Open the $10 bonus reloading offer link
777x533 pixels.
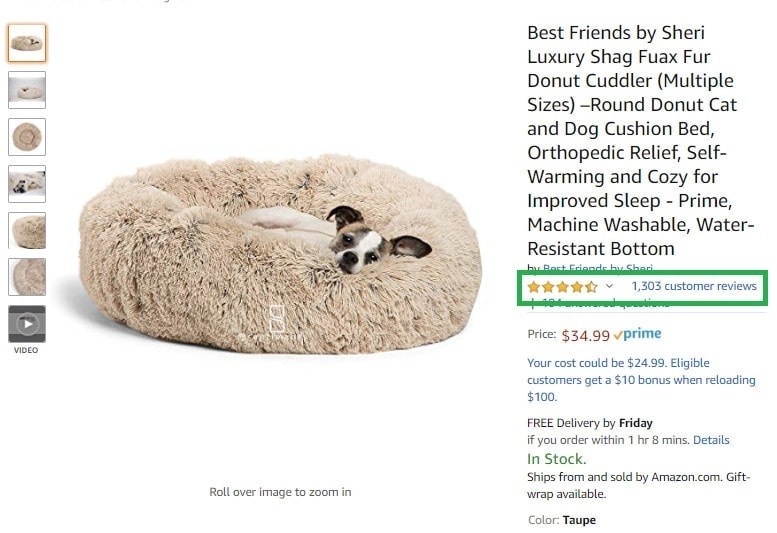pyautogui.click(x=641, y=380)
